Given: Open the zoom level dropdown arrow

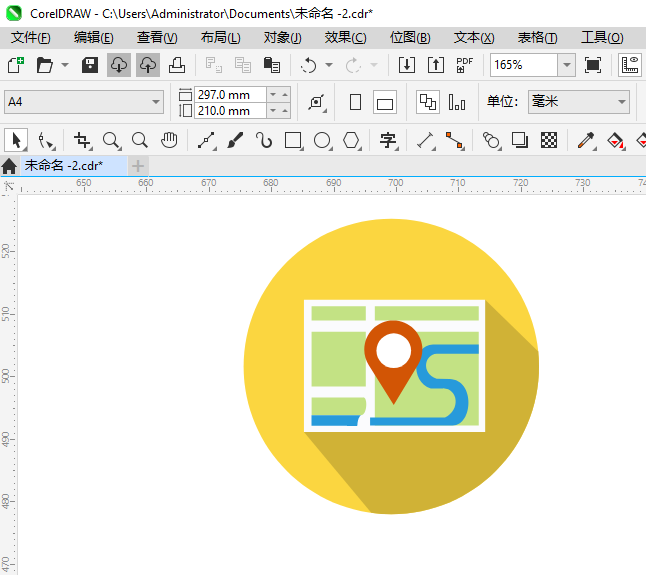Looking at the screenshot, I should (567, 65).
